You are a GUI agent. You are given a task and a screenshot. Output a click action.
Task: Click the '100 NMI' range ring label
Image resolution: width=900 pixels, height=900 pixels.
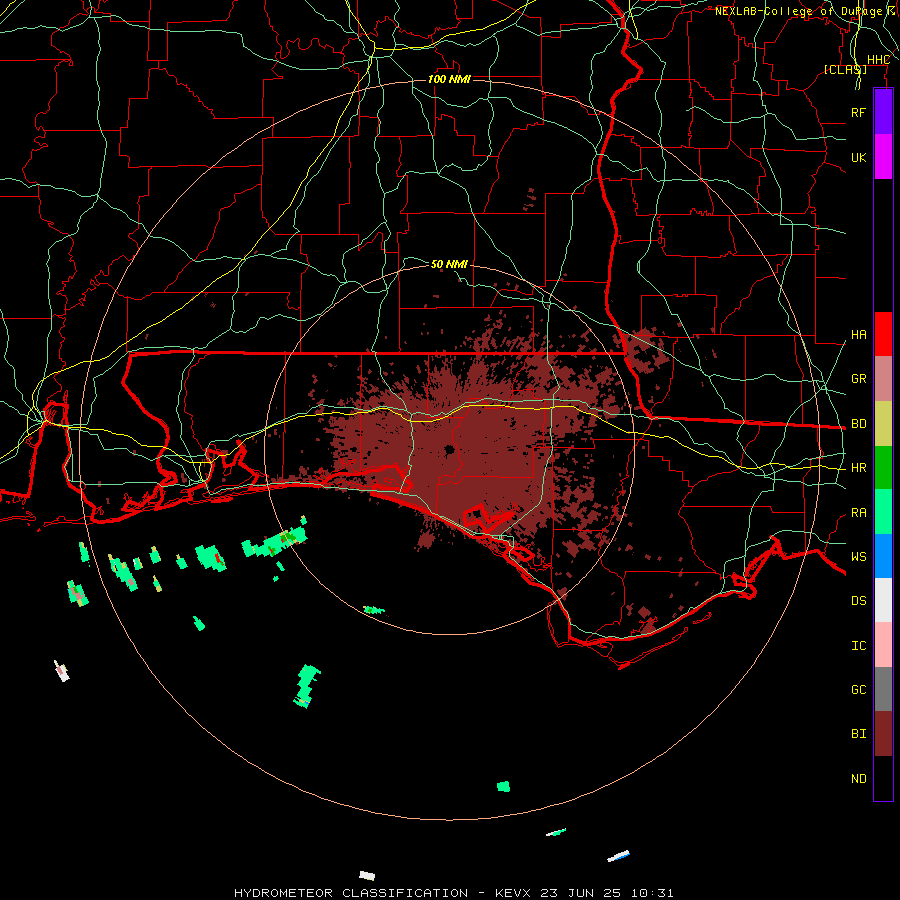click(x=449, y=79)
